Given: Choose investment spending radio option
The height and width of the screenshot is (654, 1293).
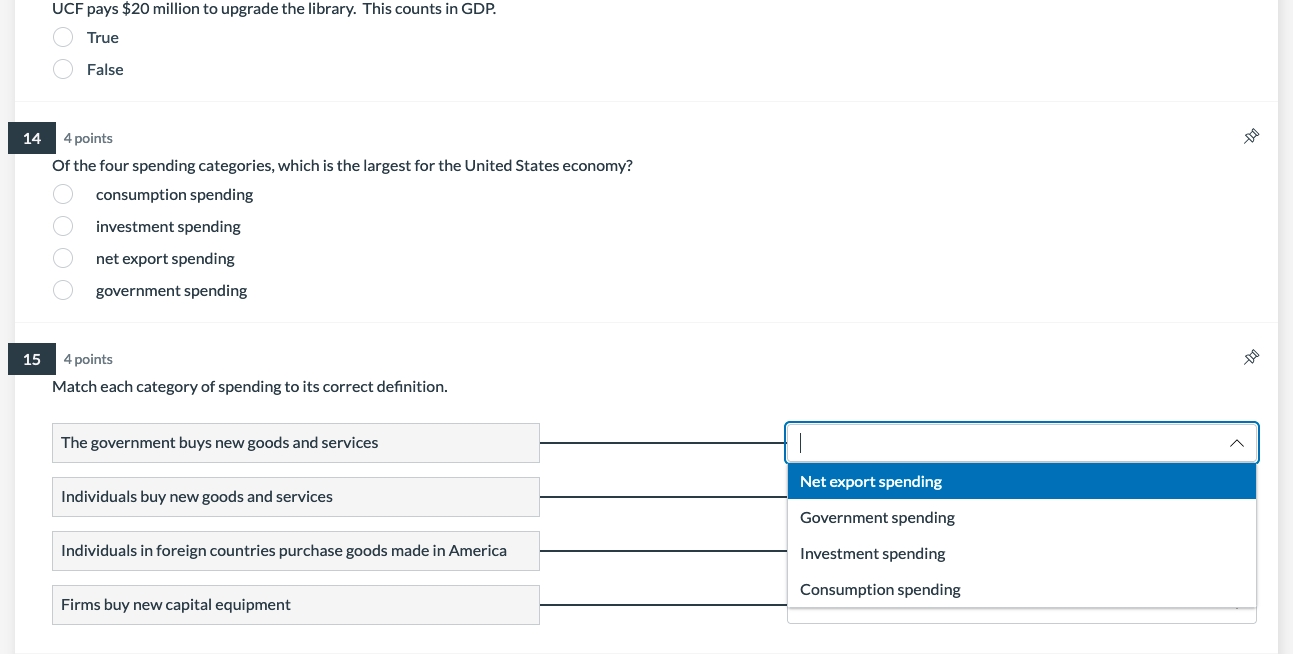Looking at the screenshot, I should (x=63, y=226).
